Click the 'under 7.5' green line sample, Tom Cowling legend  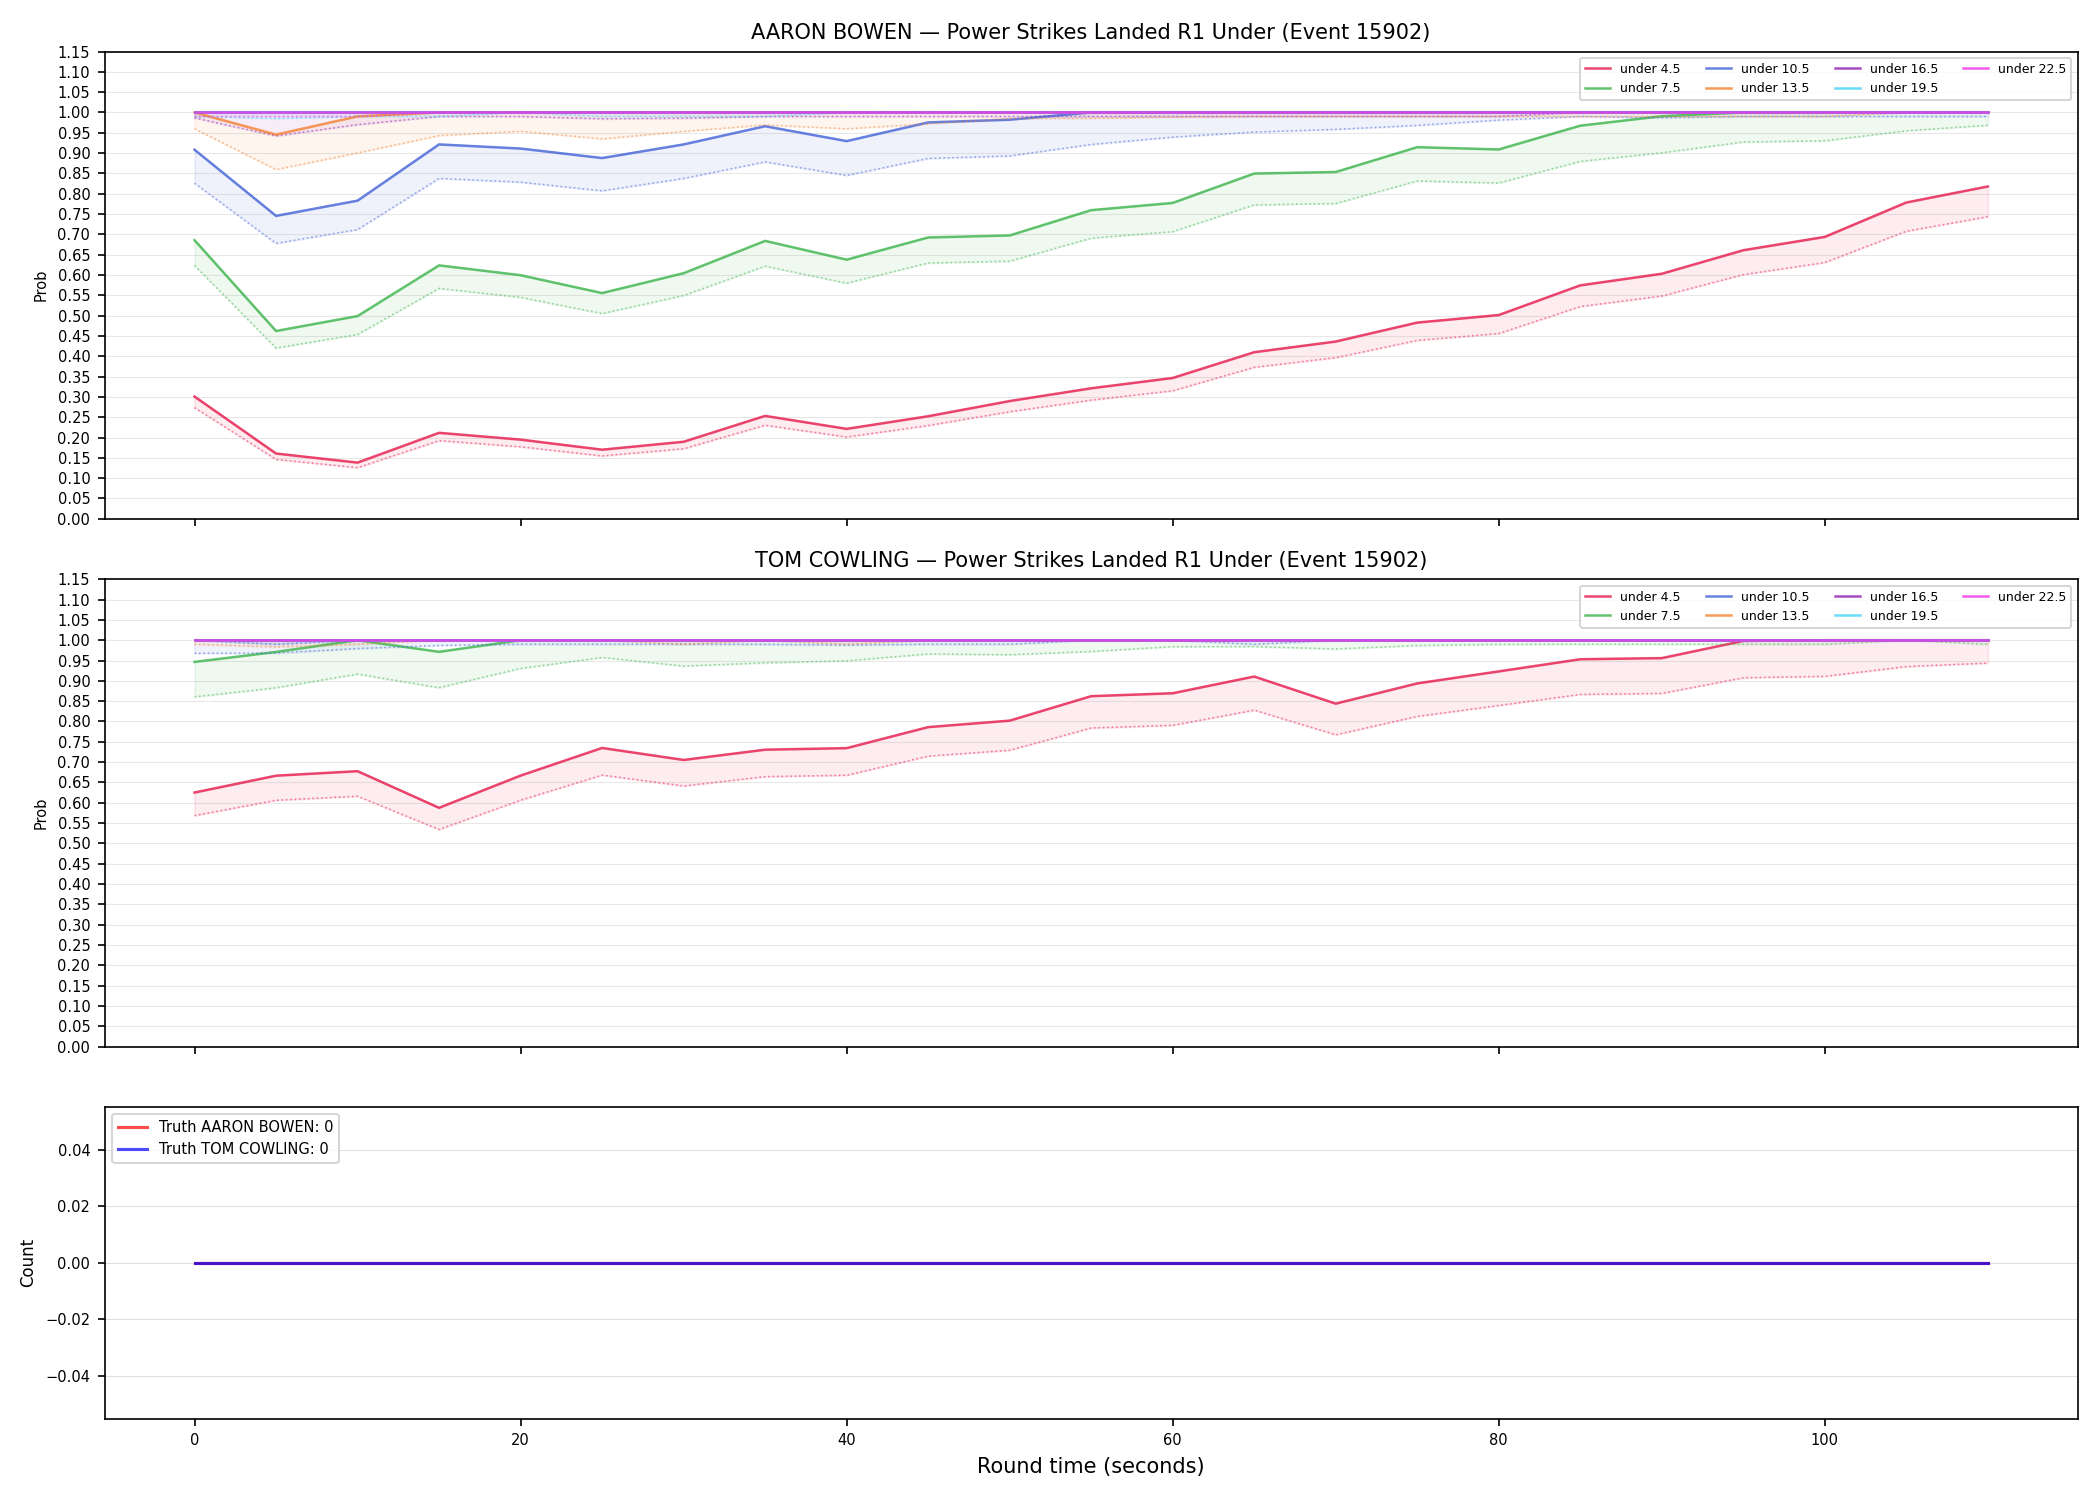coord(1598,616)
